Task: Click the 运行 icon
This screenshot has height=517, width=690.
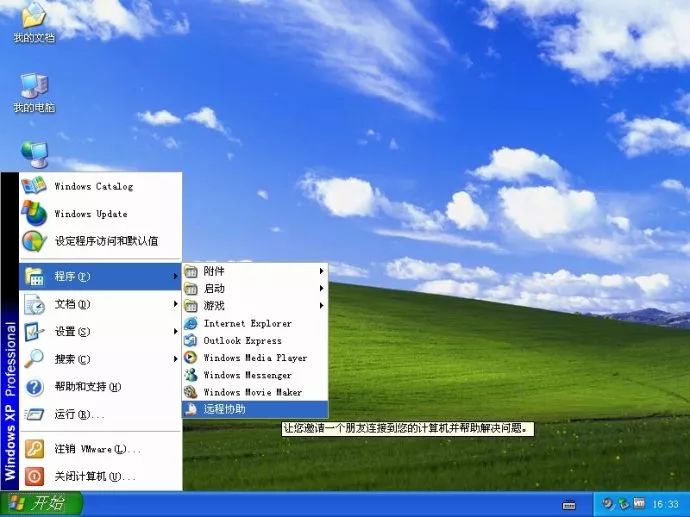Action: [34, 414]
